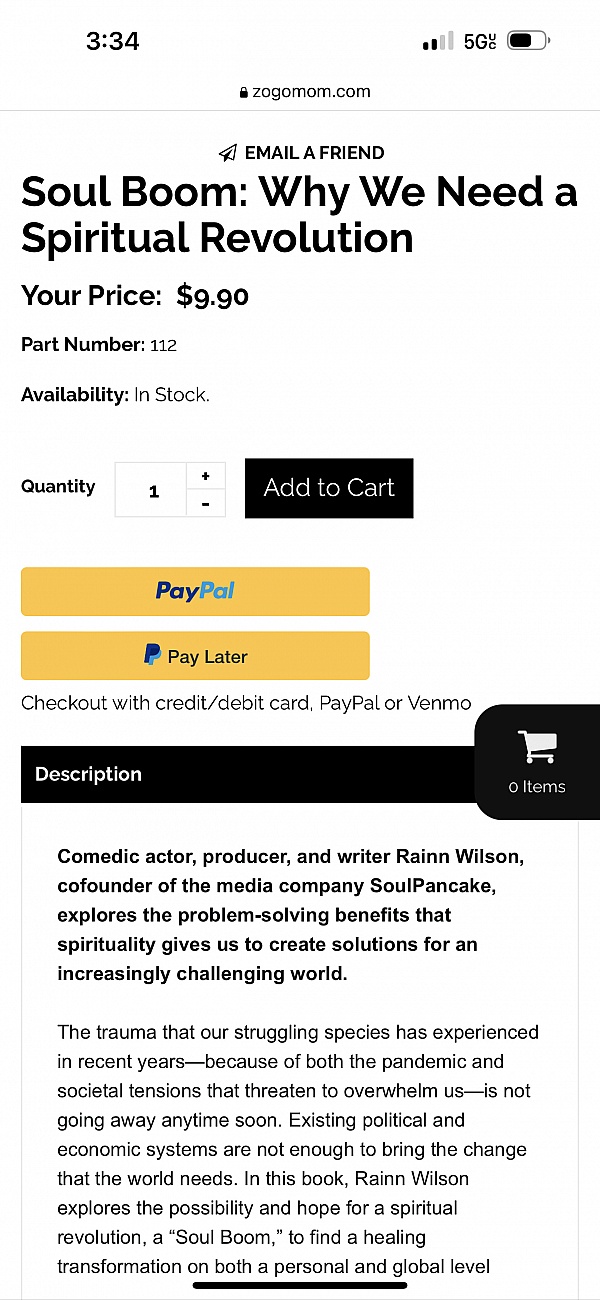Tap the battery icon in status bar
The height and width of the screenshot is (1300, 600).
click(528, 42)
